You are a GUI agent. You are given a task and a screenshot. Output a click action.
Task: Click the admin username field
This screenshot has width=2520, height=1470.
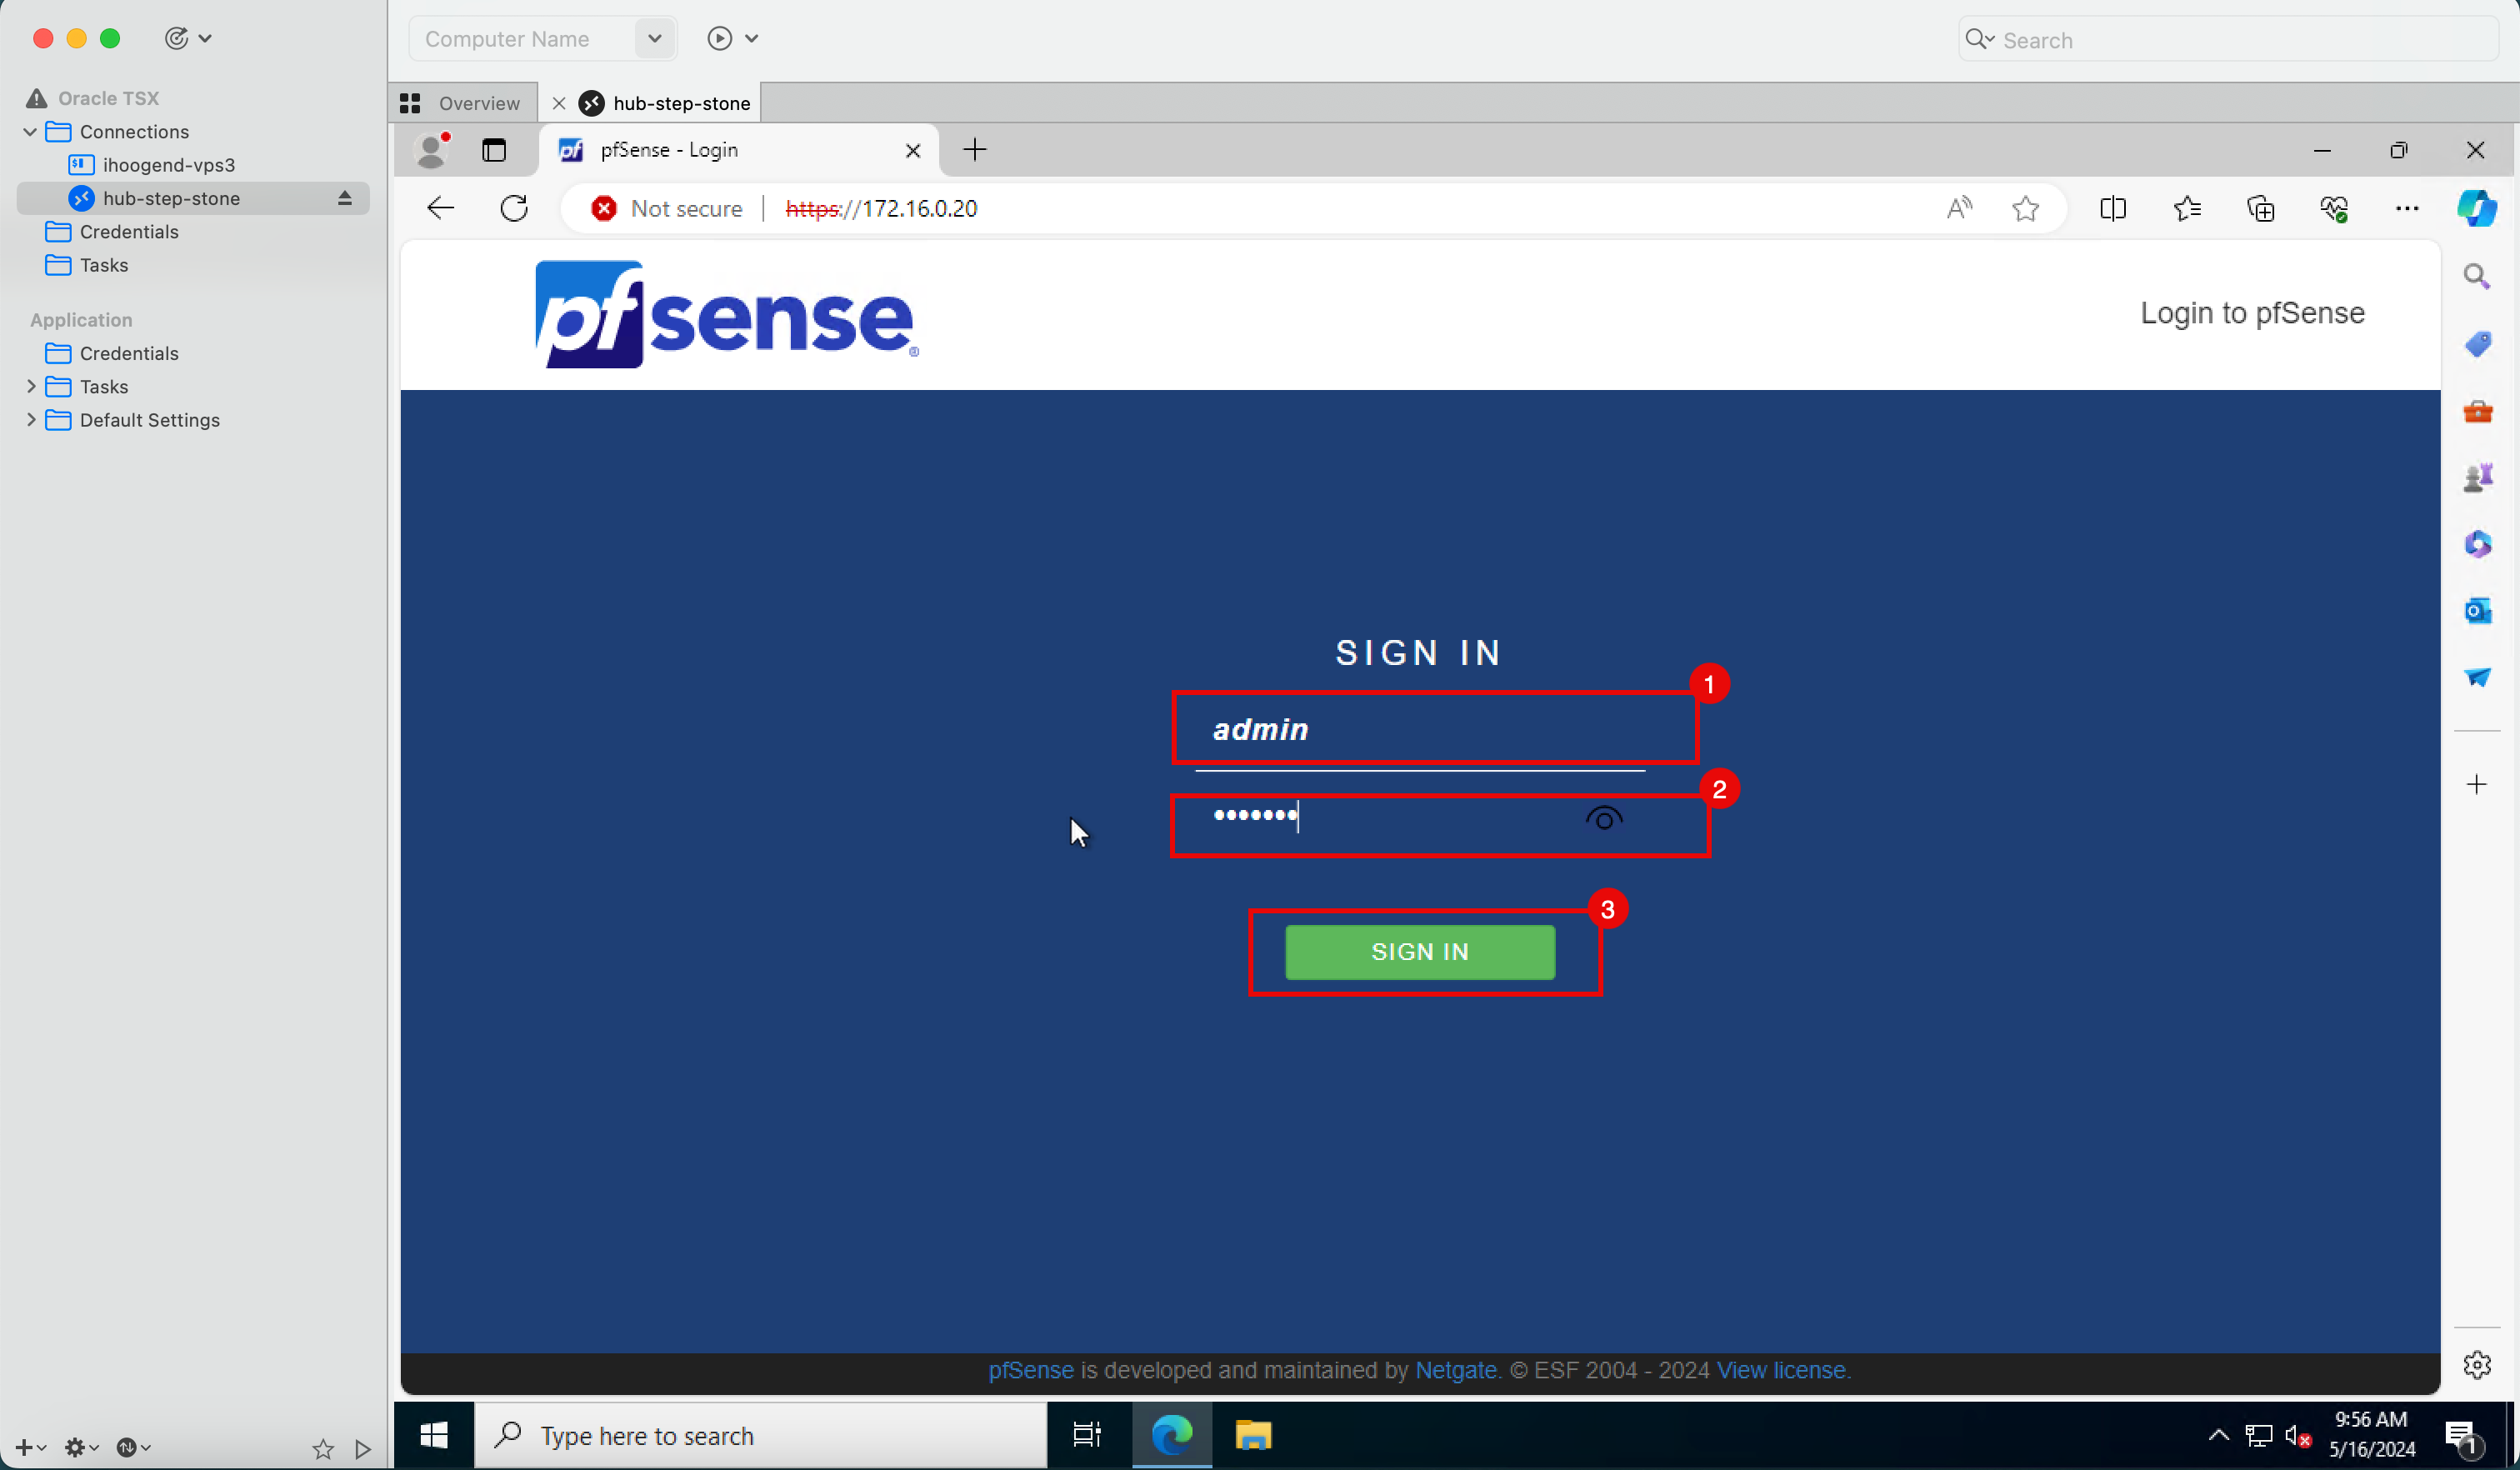(1420, 730)
